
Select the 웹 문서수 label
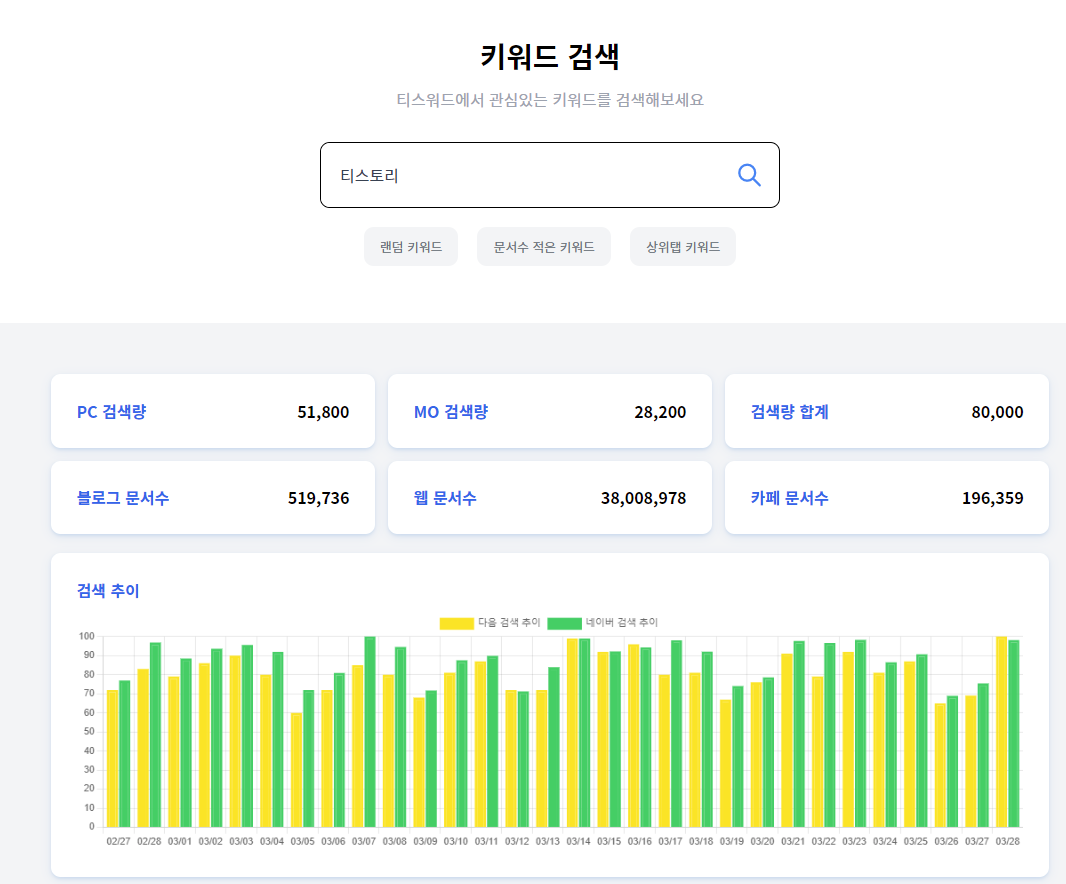click(x=445, y=498)
